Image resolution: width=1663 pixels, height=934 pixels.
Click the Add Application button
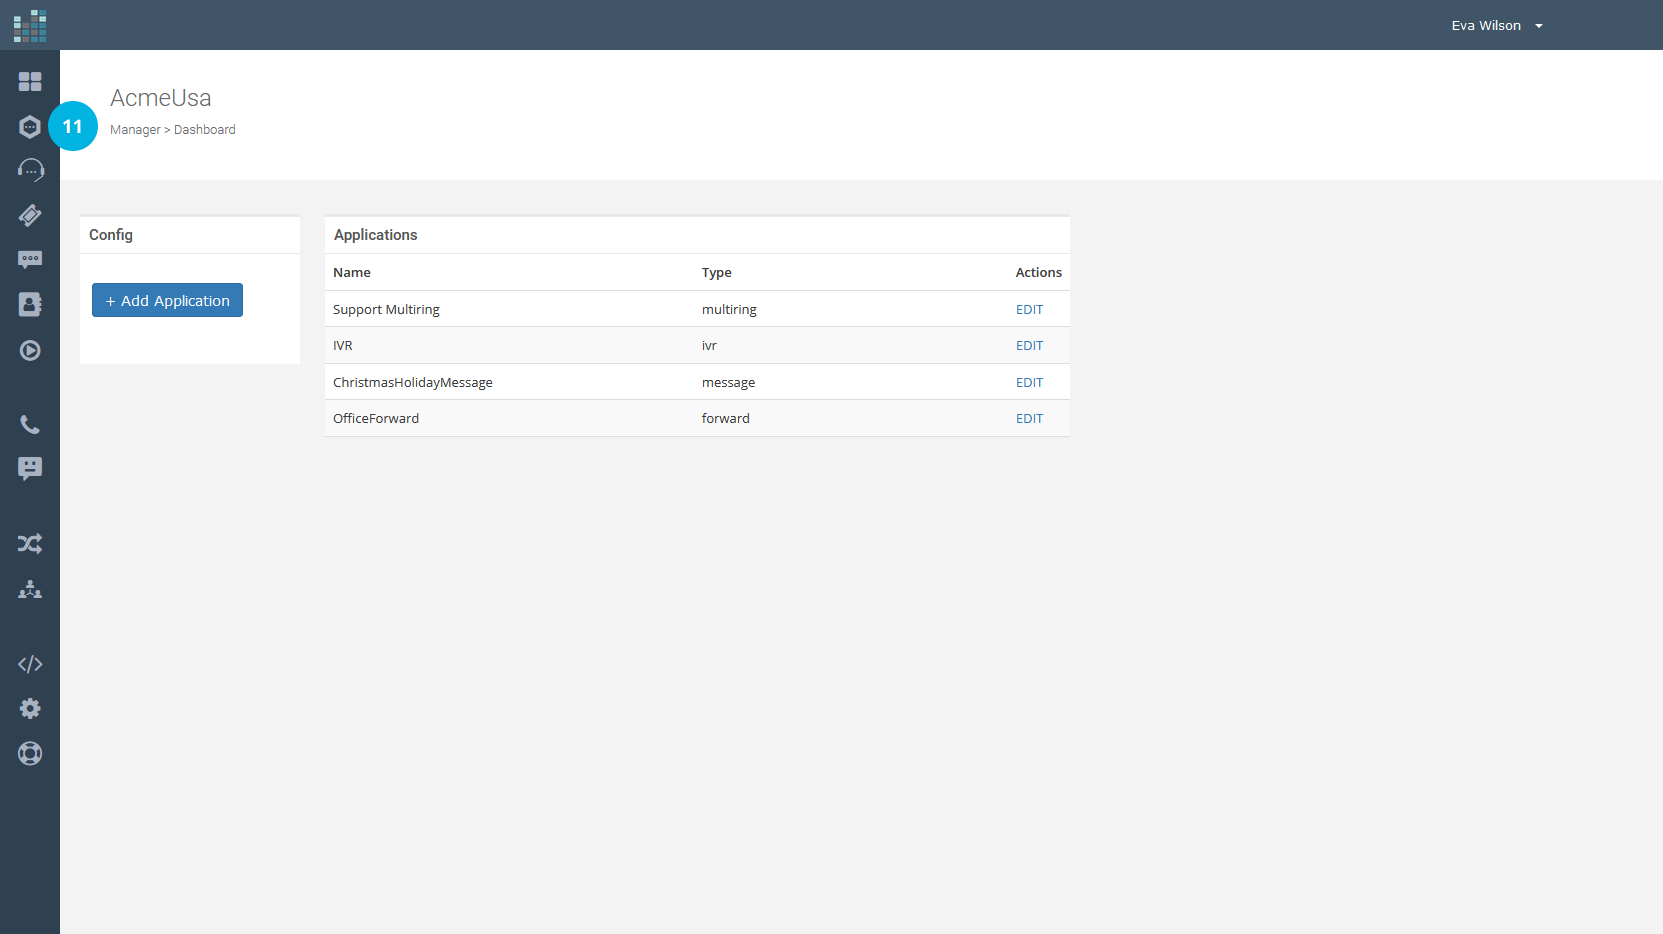click(167, 300)
